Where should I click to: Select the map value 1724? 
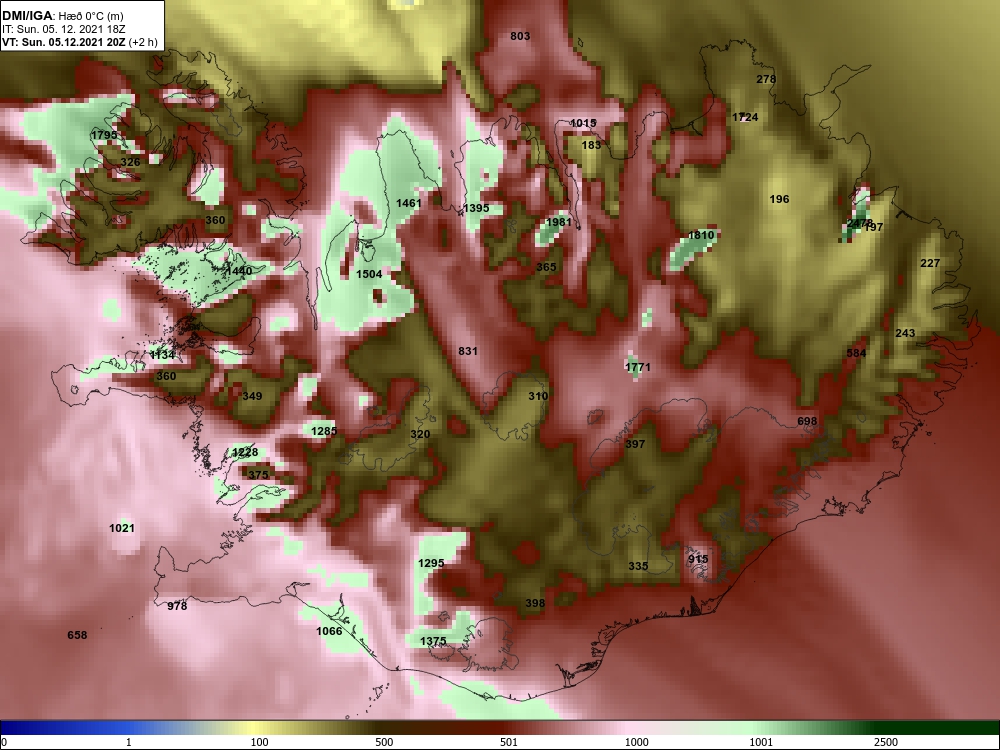745,117
